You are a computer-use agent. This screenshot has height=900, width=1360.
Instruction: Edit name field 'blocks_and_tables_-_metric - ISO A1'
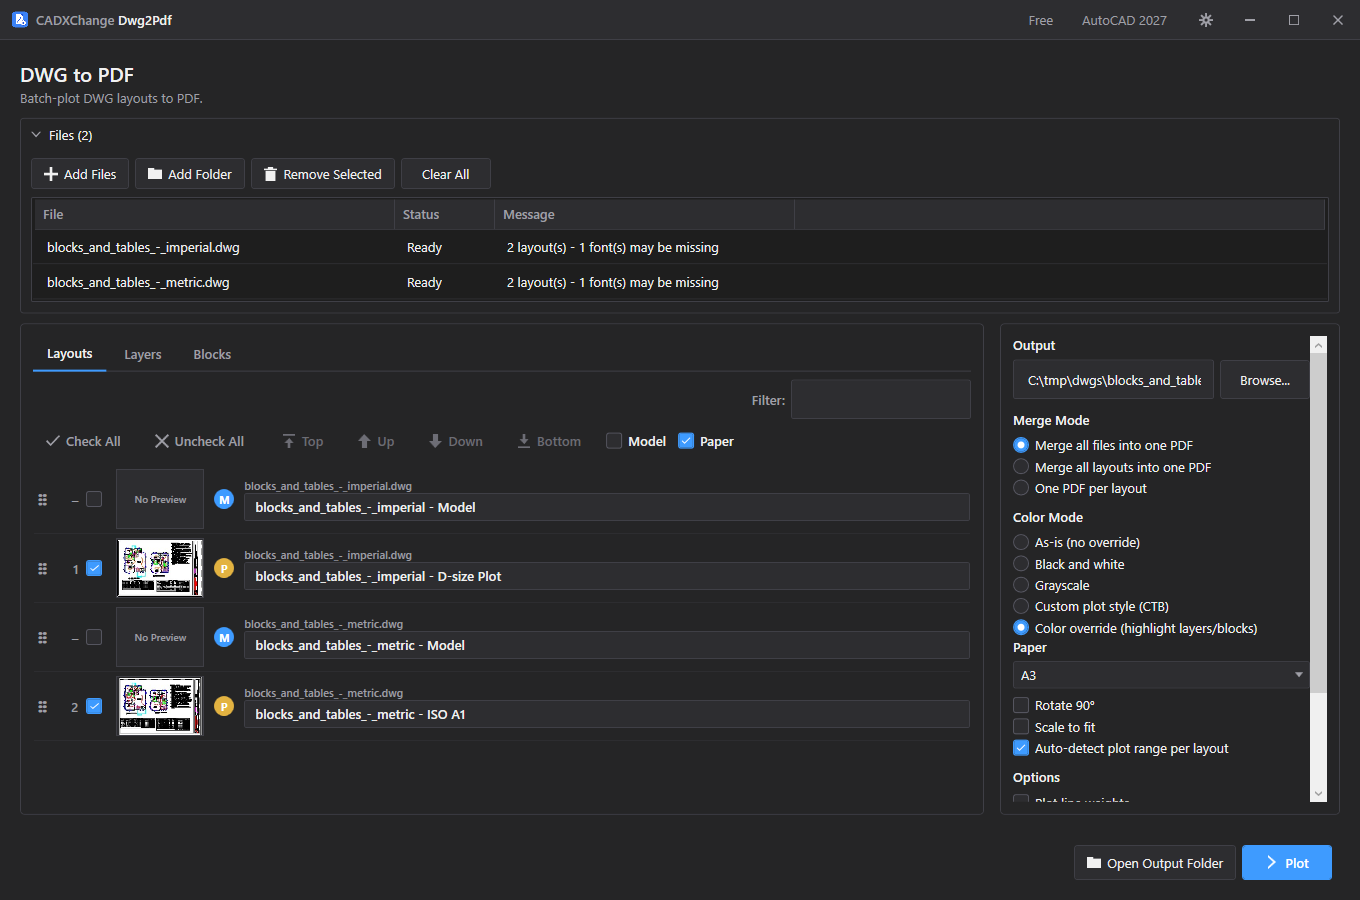(x=607, y=714)
